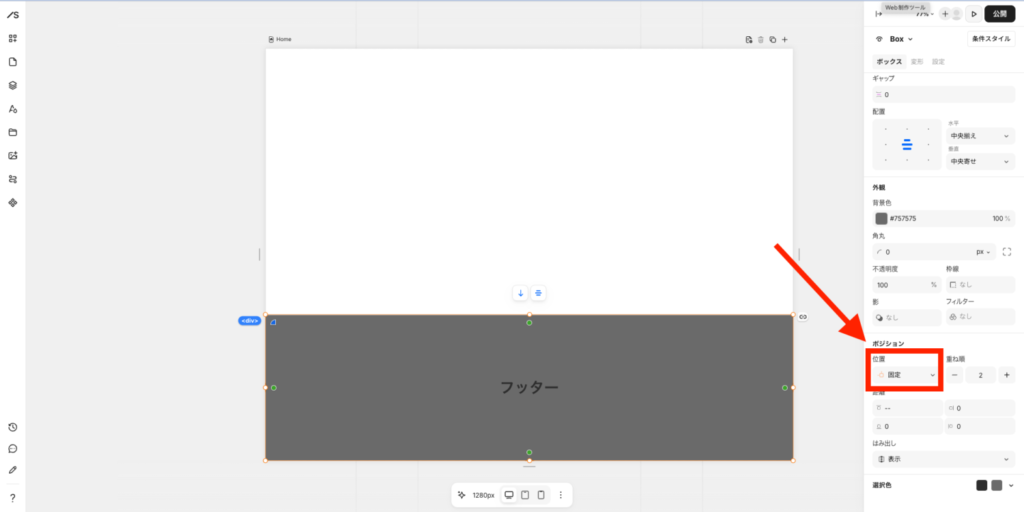Click the add elements grid icon

13,39
